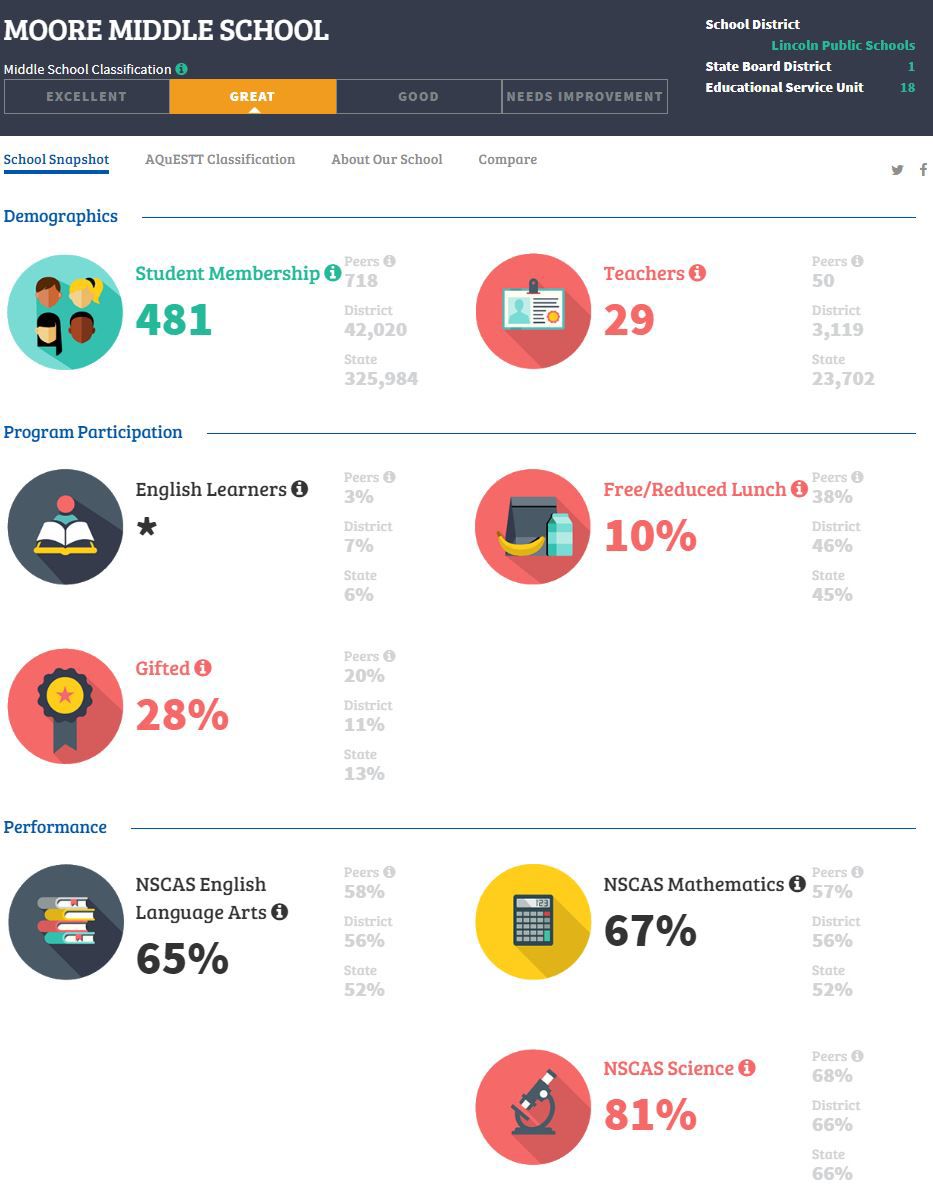Screen dimensions: 933x1201
Task: Click the Facebook share icon
Action: pyautogui.click(x=923, y=170)
